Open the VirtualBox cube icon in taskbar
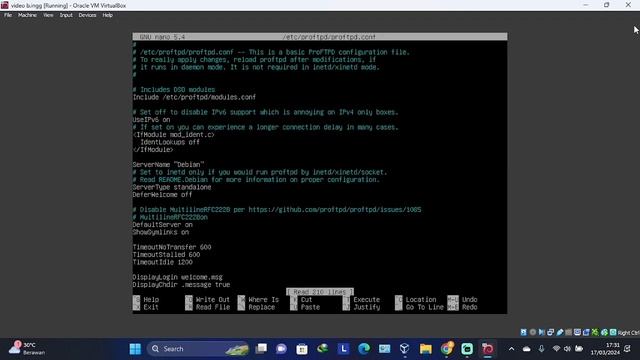The width and height of the screenshot is (640, 360). pos(405,349)
